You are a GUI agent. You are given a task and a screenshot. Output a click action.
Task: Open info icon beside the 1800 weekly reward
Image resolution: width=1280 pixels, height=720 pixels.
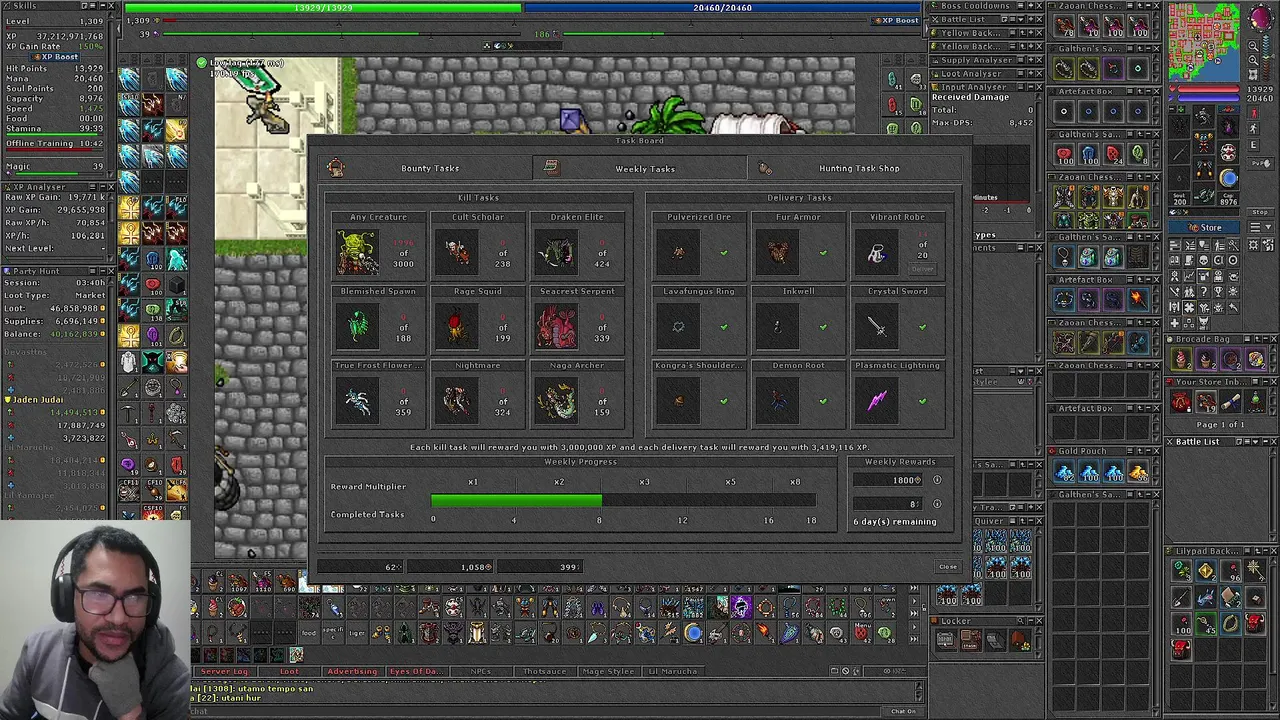(937, 480)
